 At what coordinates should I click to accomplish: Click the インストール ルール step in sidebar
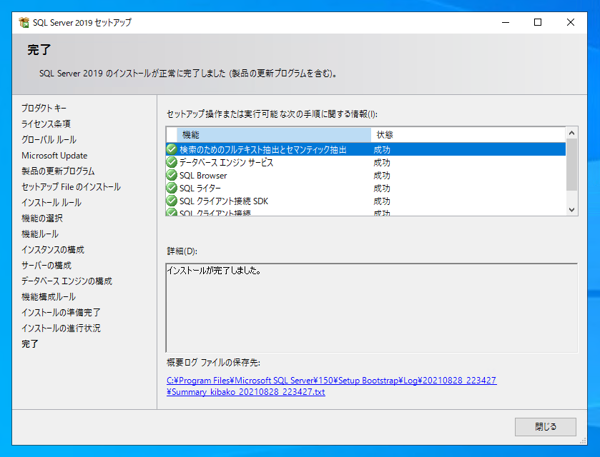pos(51,202)
